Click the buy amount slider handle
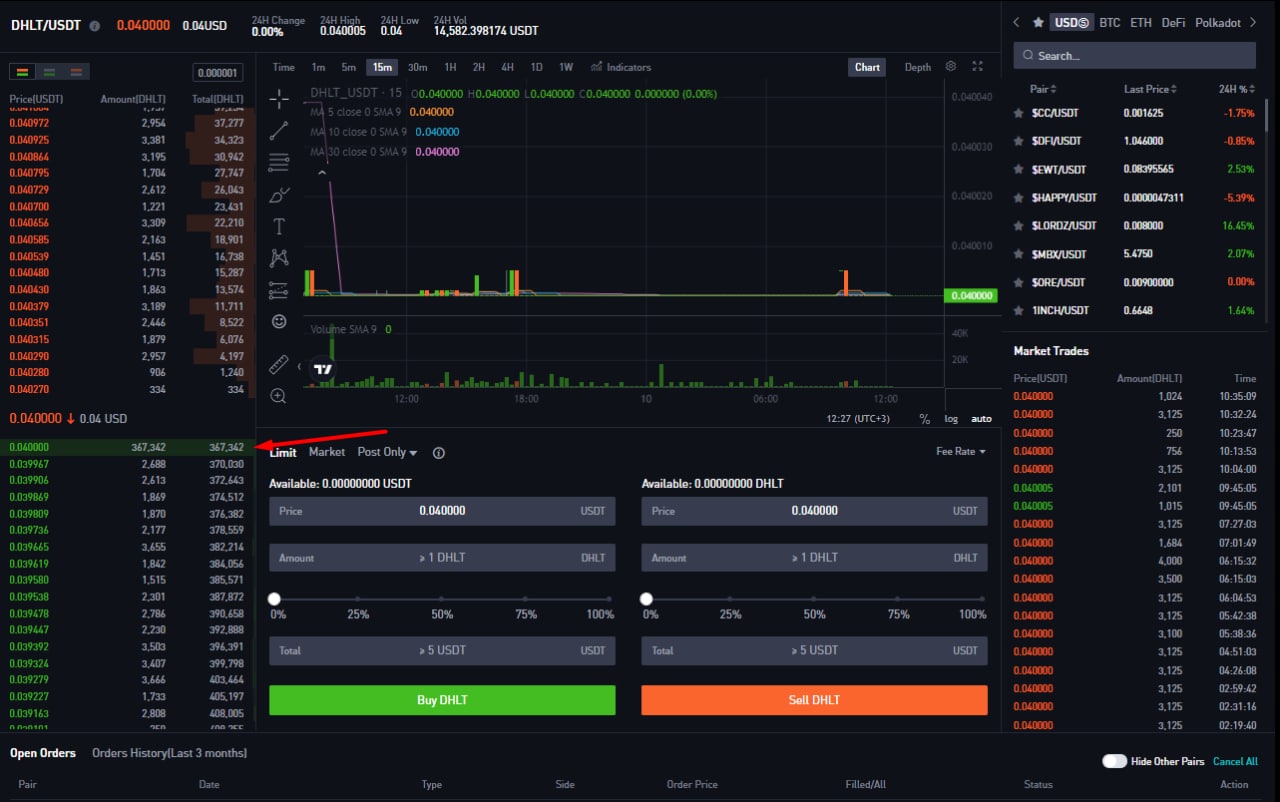This screenshot has height=802, width=1280. click(x=274, y=599)
